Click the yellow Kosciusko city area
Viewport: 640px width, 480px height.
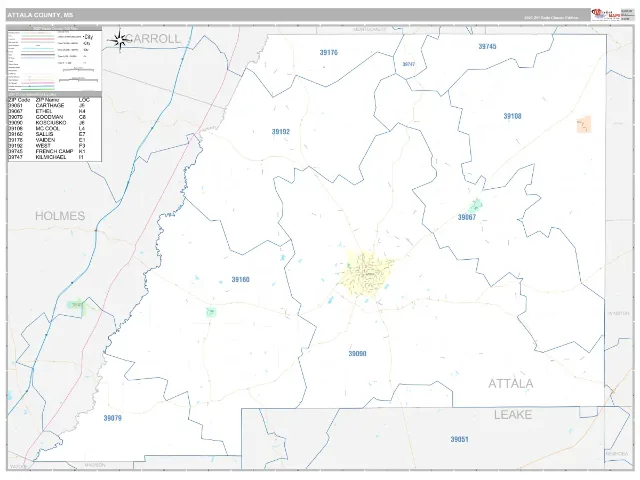point(367,272)
